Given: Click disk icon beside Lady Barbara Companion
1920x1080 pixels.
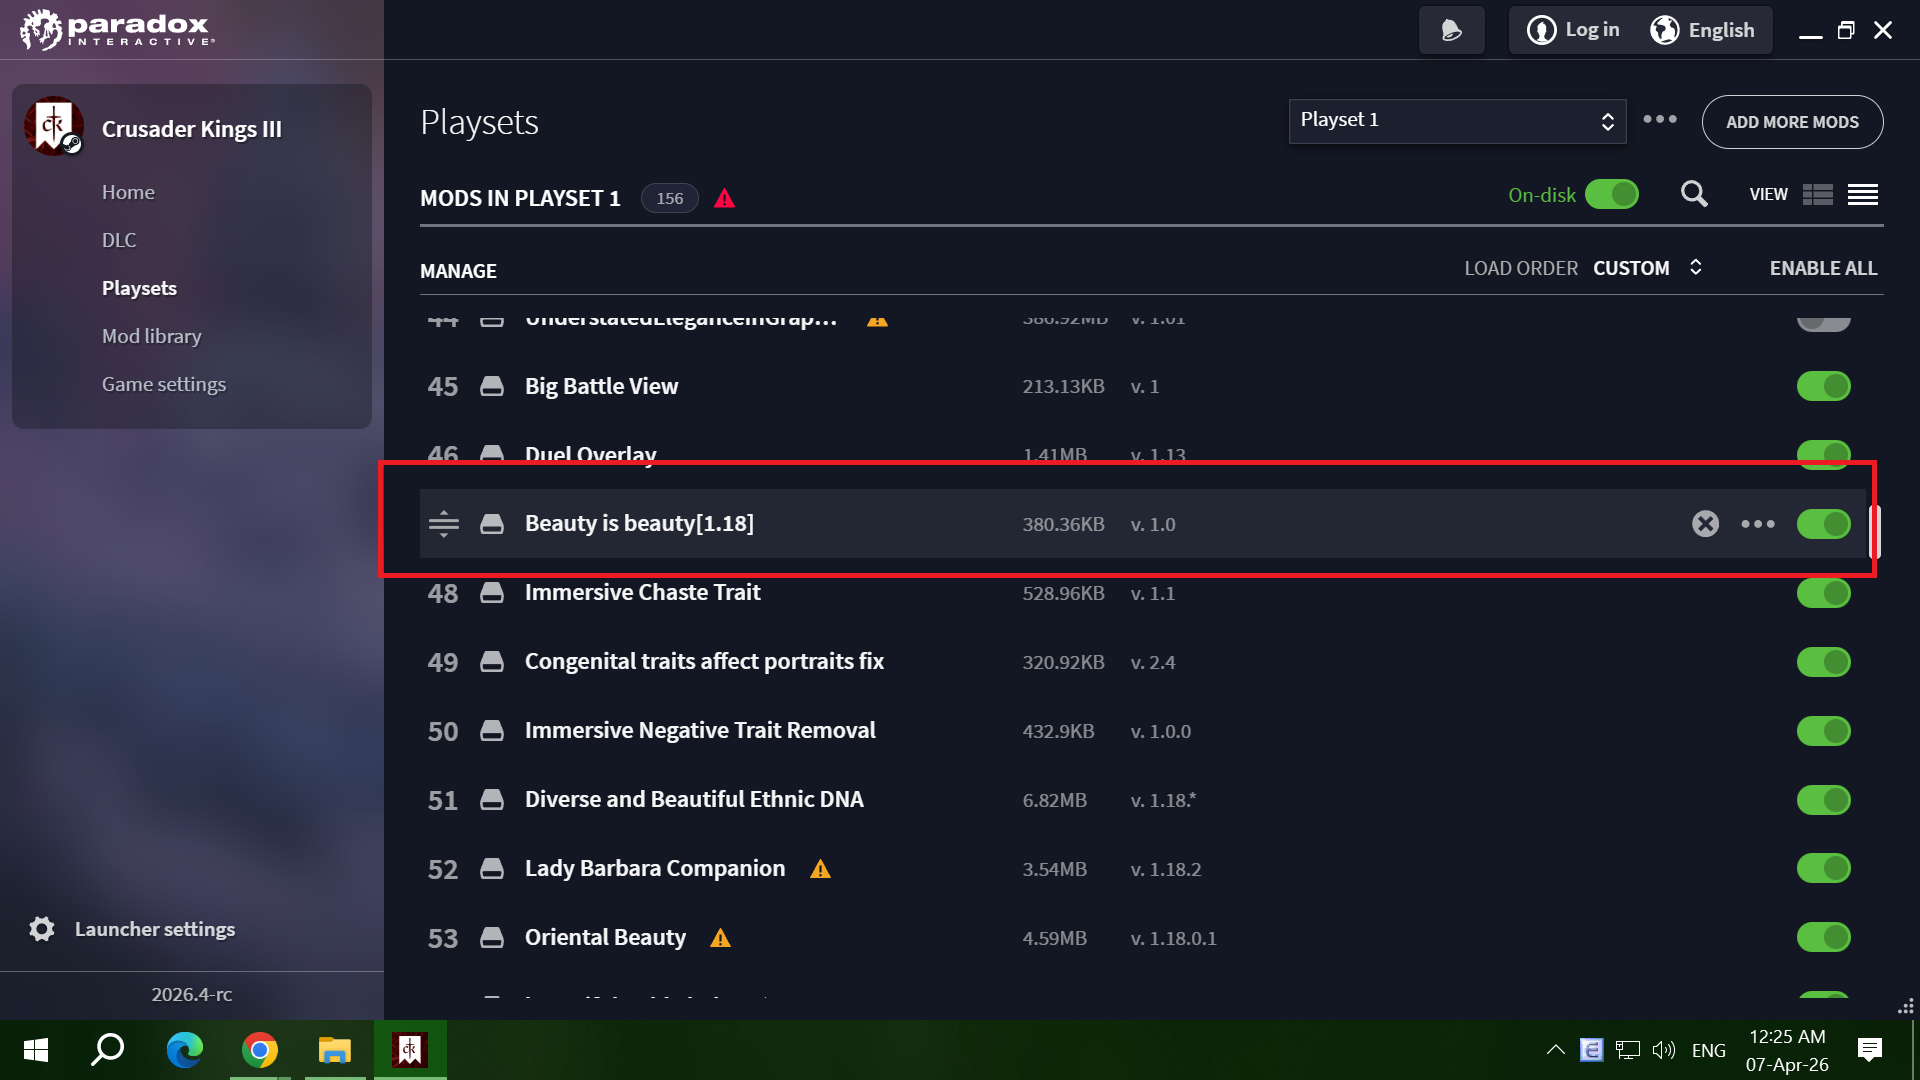Looking at the screenshot, I should tap(492, 869).
